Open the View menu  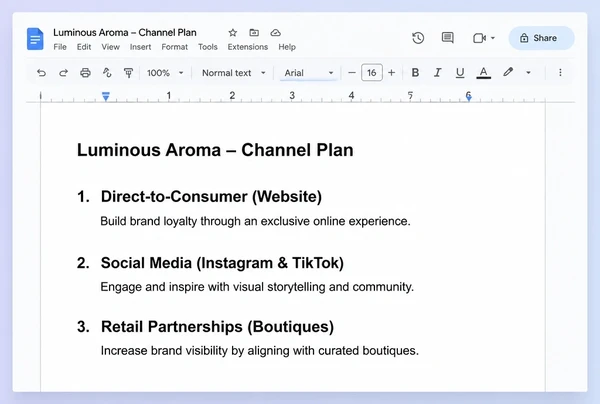point(111,47)
